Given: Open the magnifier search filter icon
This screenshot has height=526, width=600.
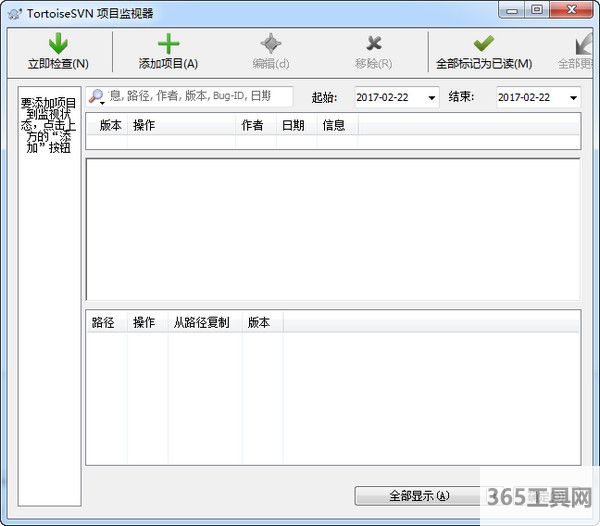Looking at the screenshot, I should pyautogui.click(x=97, y=97).
